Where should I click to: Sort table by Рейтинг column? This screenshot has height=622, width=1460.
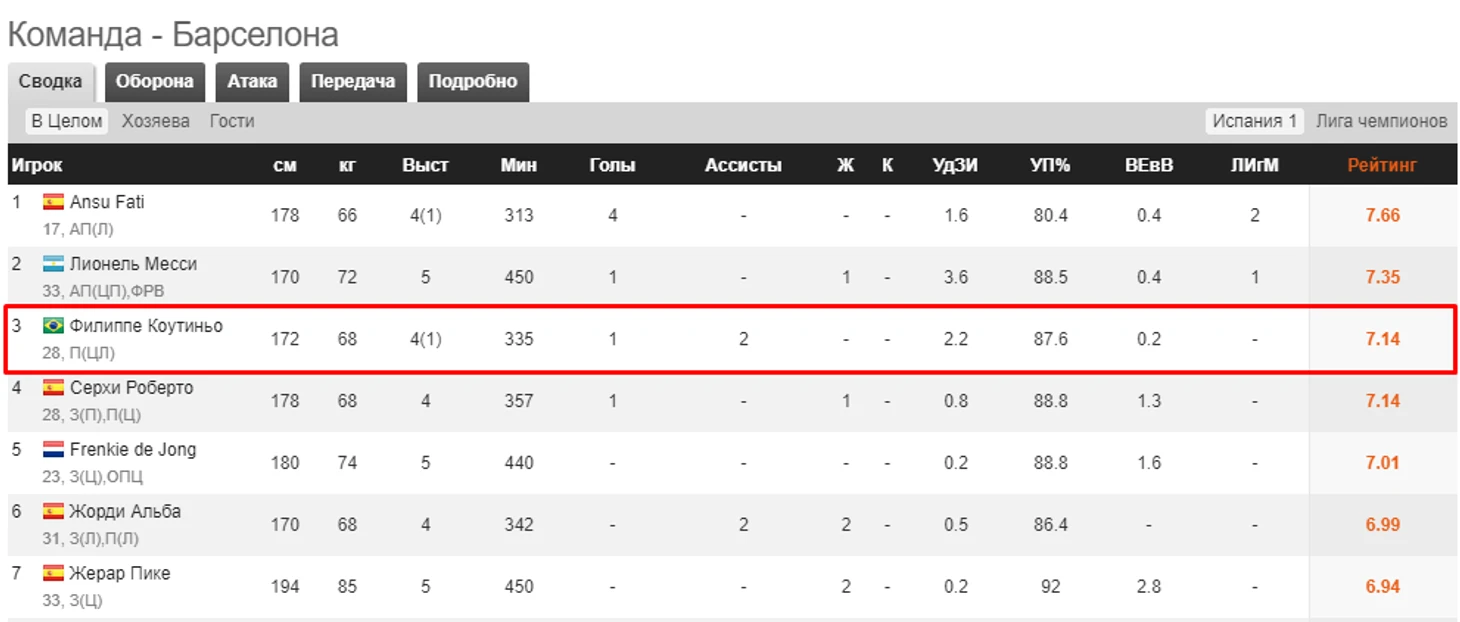[1382, 166]
